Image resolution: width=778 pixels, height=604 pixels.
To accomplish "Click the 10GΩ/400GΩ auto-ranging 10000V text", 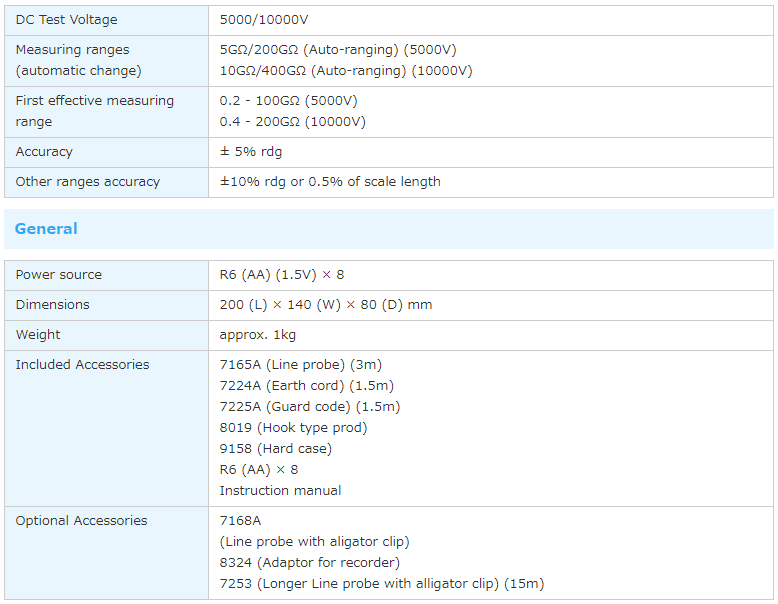I will 346,70.
